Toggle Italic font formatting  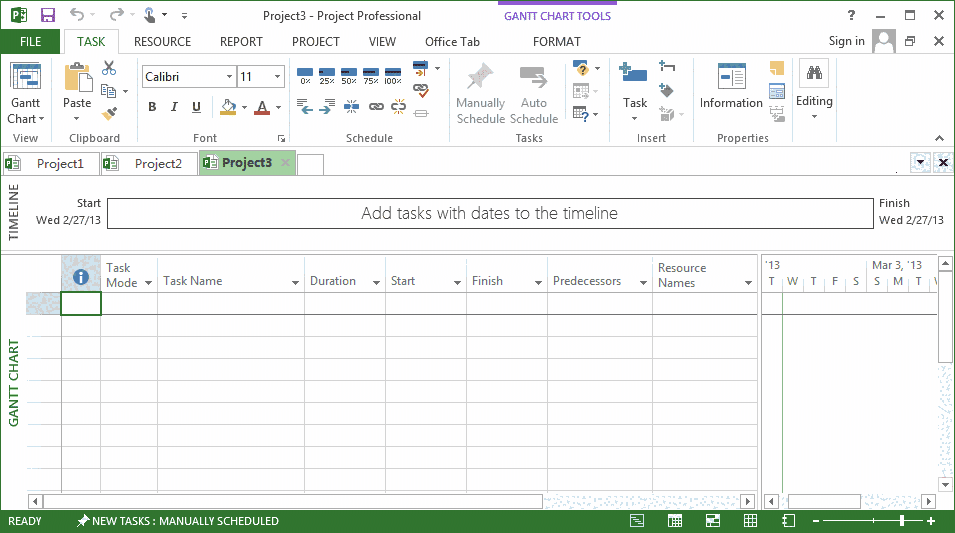click(174, 108)
